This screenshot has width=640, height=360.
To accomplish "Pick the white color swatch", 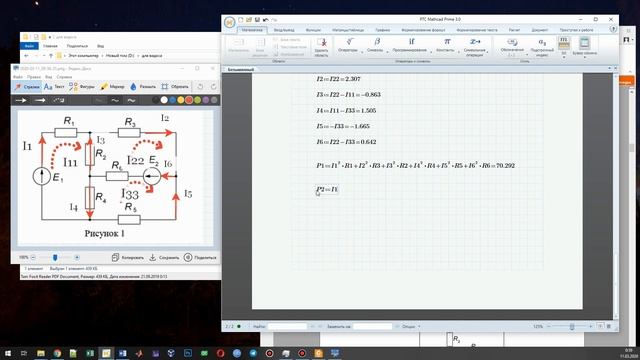I will click(x=164, y=100).
